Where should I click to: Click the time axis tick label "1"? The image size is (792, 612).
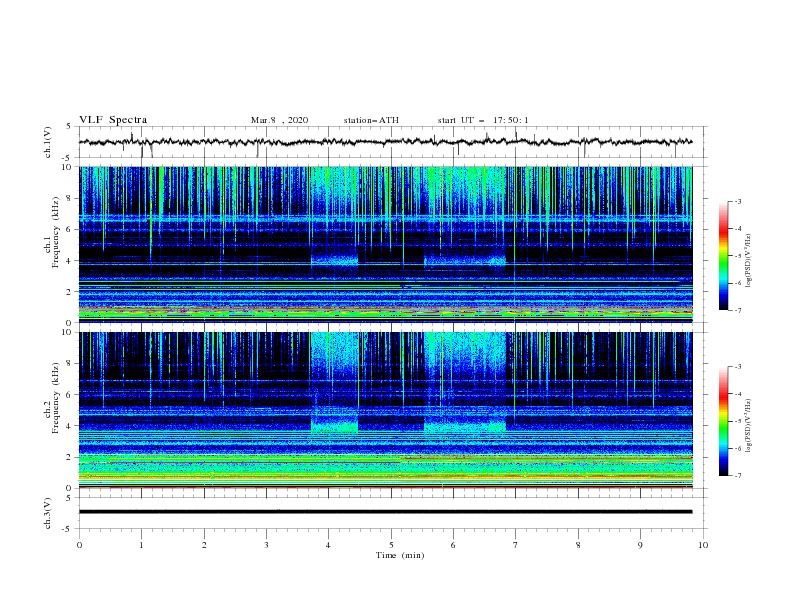pos(141,545)
